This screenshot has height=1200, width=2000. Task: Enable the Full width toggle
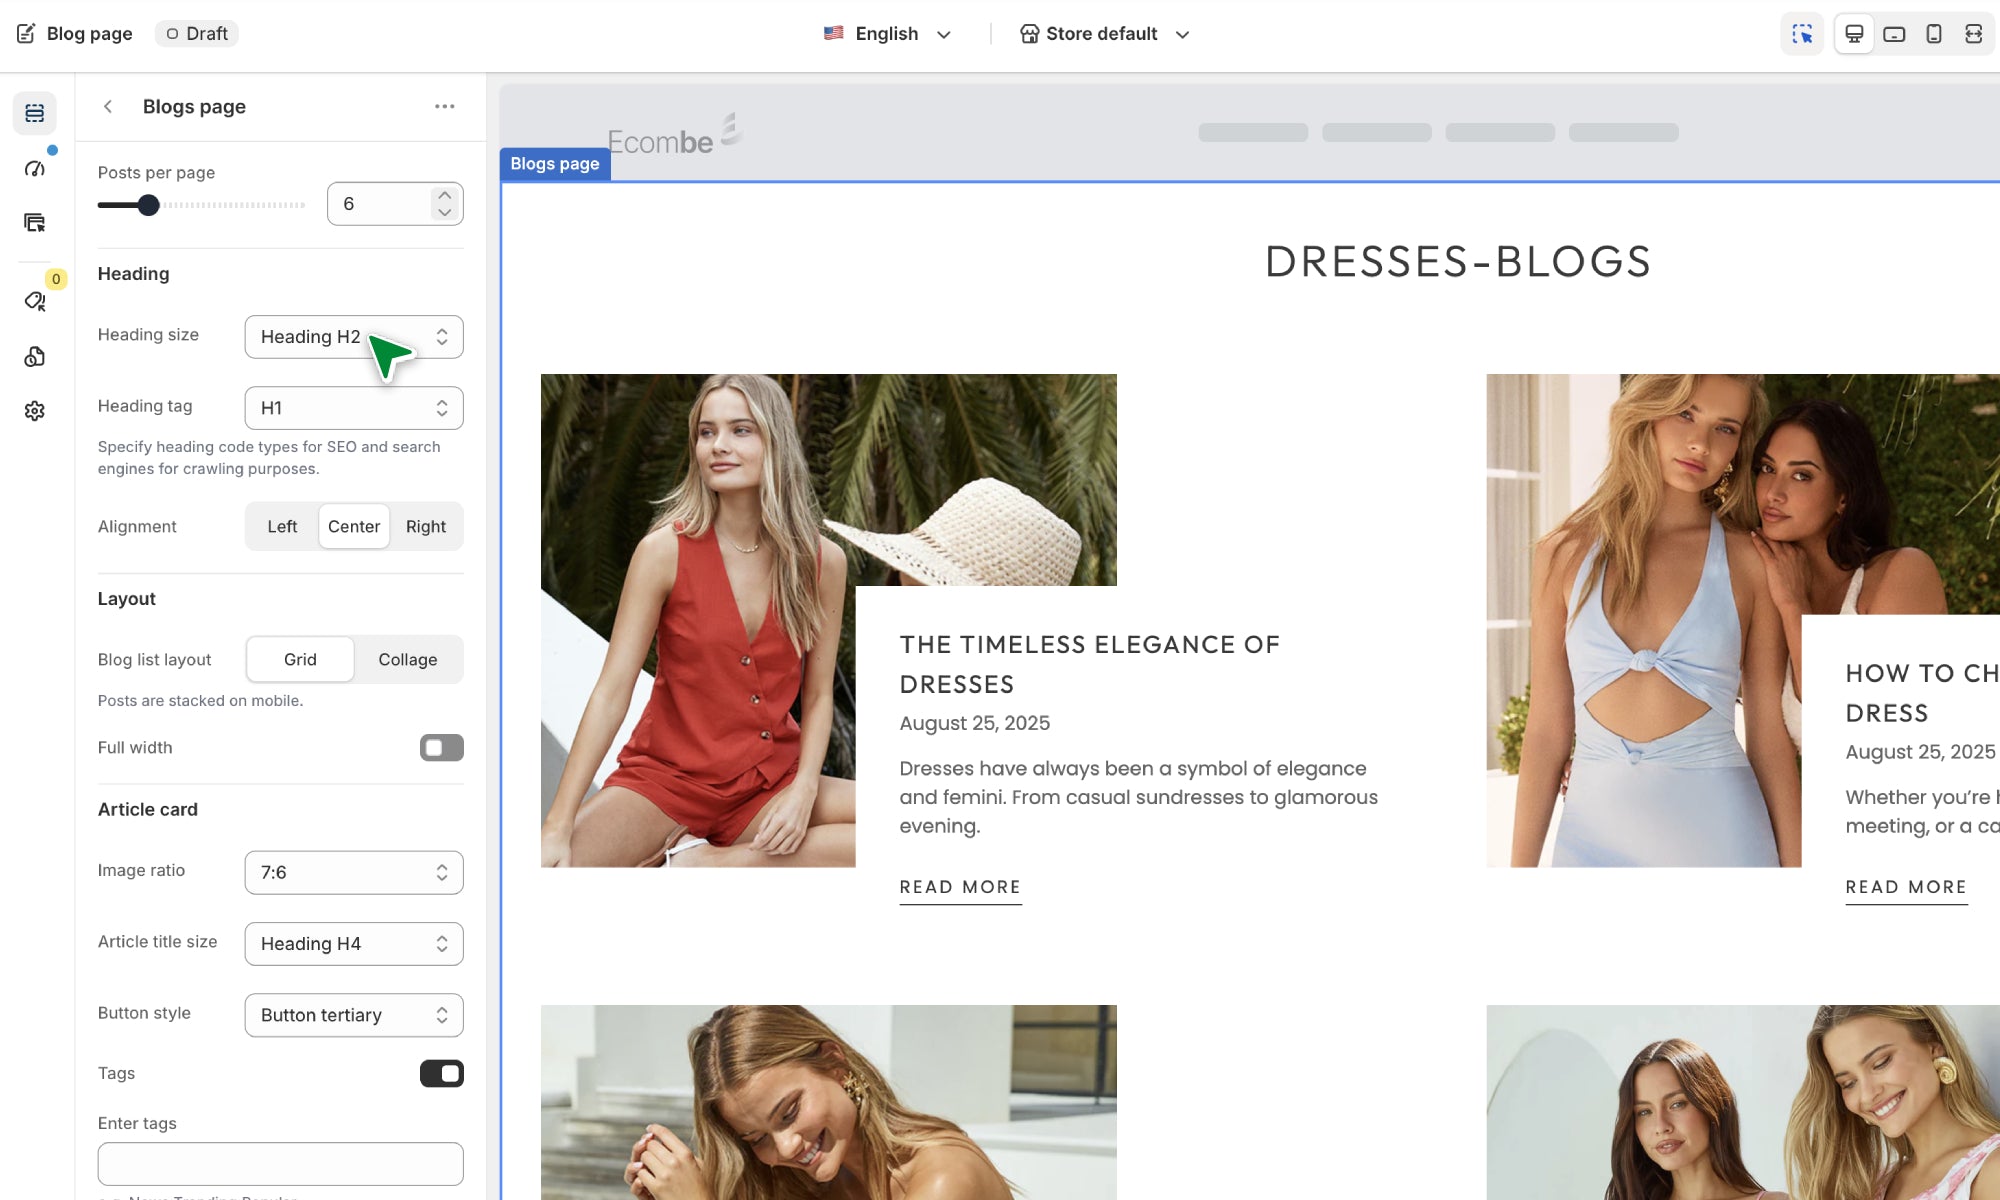pos(441,748)
